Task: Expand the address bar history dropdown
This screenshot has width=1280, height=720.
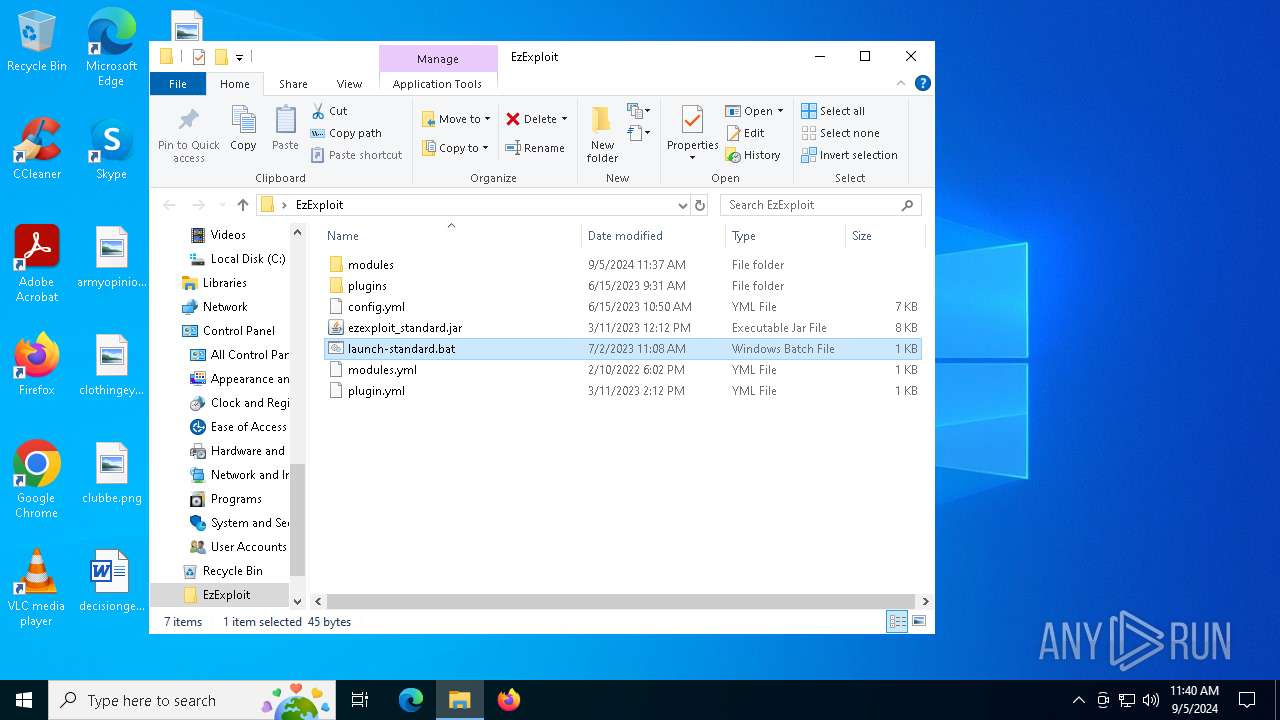Action: (682, 205)
